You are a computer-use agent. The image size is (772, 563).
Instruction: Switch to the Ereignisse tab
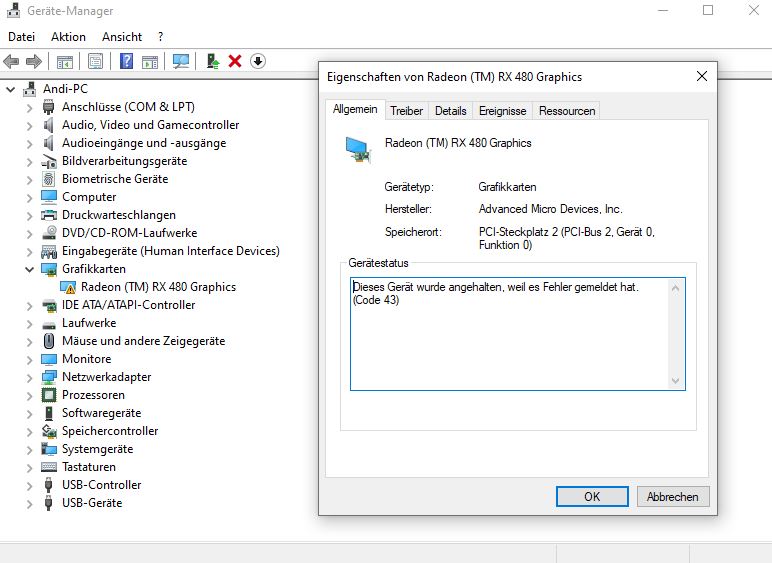tap(502, 111)
